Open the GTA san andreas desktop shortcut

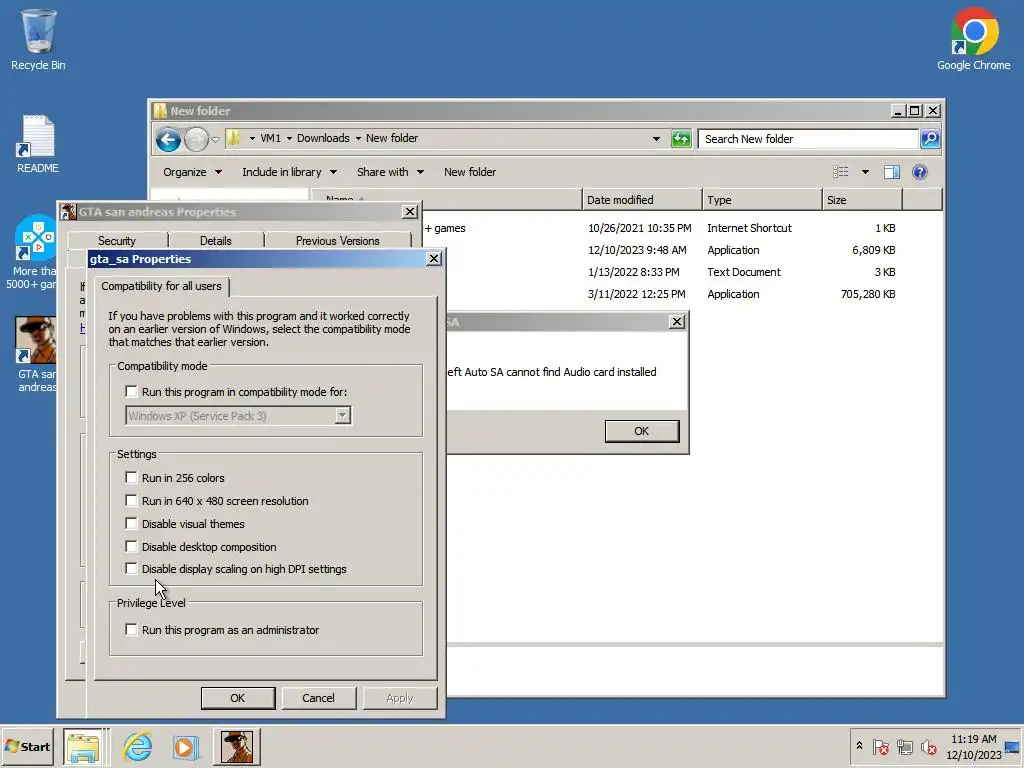pos(35,355)
